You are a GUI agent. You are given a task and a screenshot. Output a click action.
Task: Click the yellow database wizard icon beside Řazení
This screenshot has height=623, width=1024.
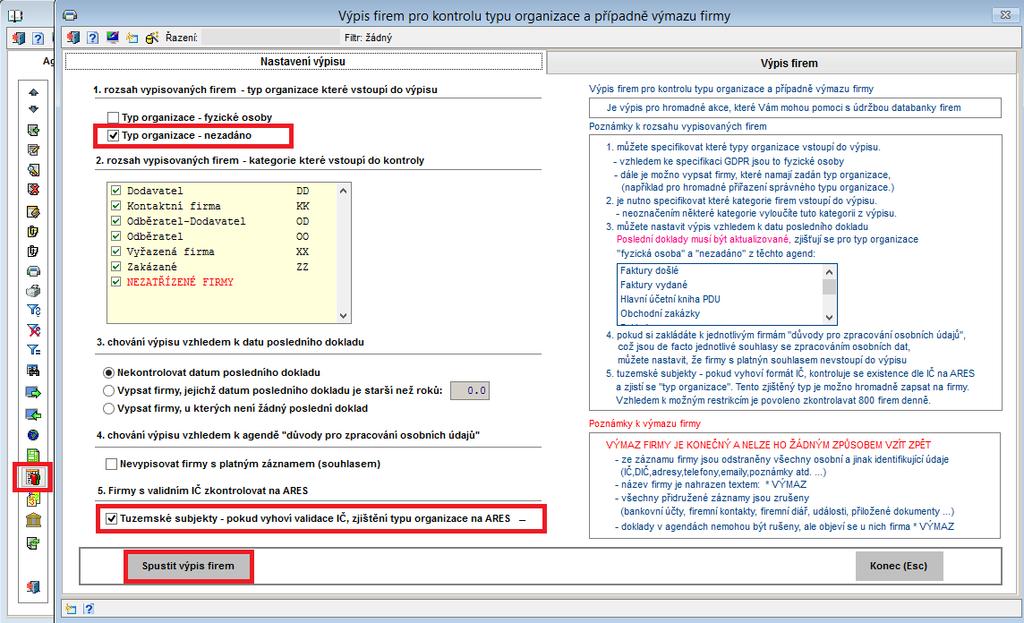pos(152,38)
